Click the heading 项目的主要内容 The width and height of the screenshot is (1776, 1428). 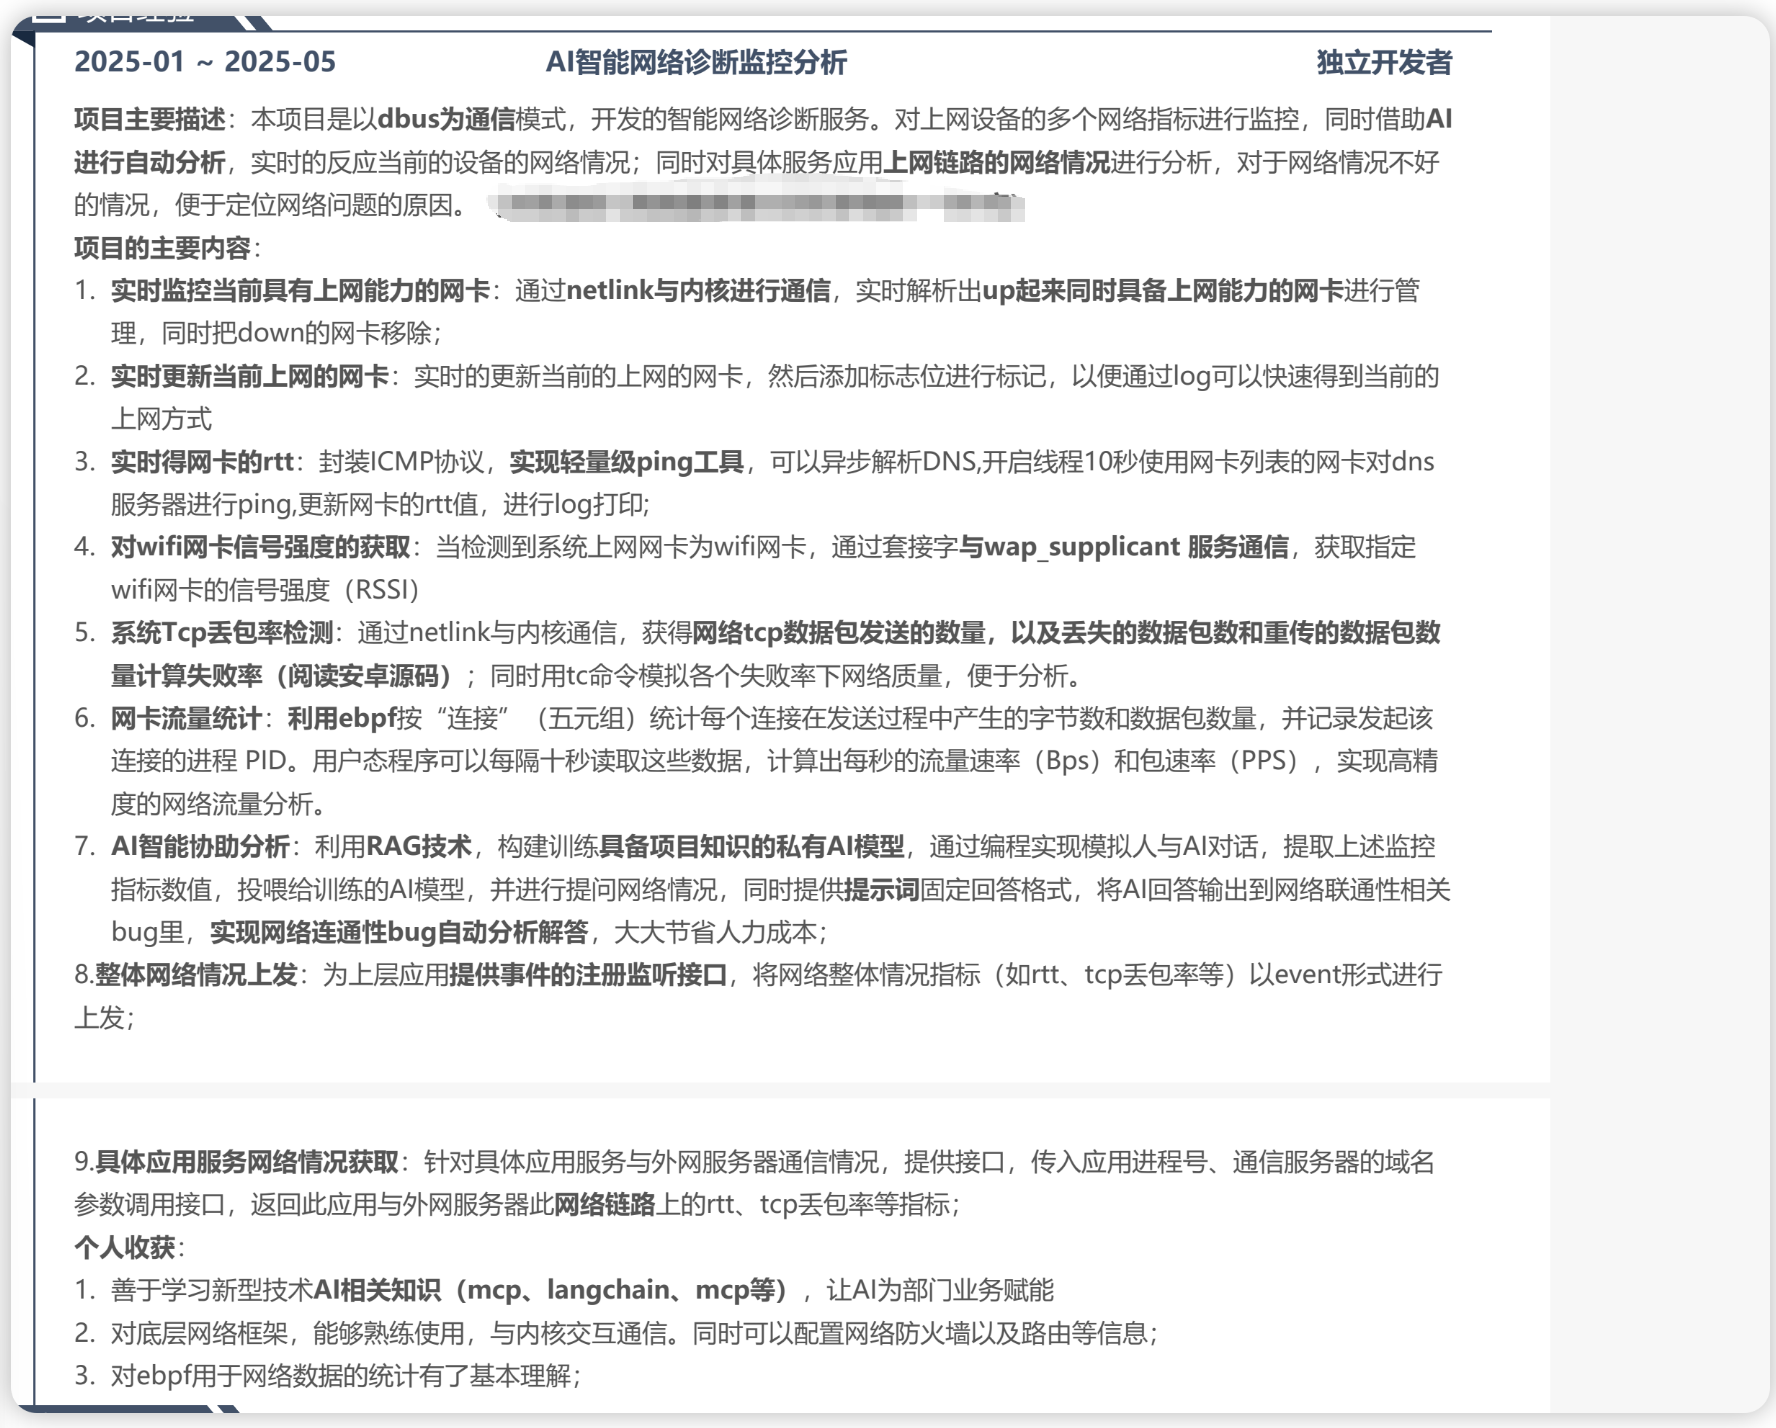[162, 248]
